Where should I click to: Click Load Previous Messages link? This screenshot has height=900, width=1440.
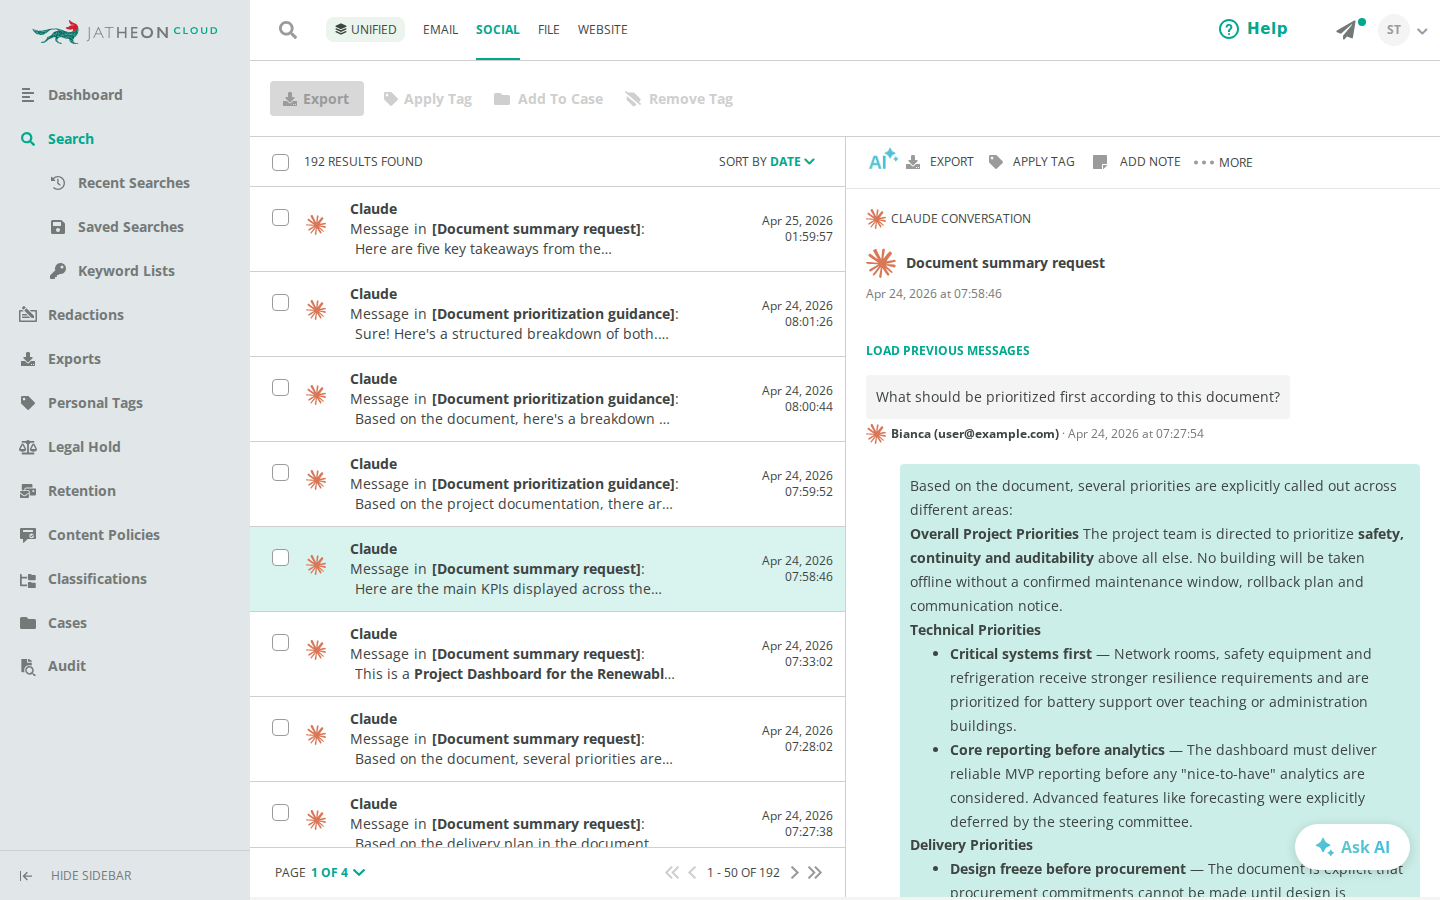point(948,351)
